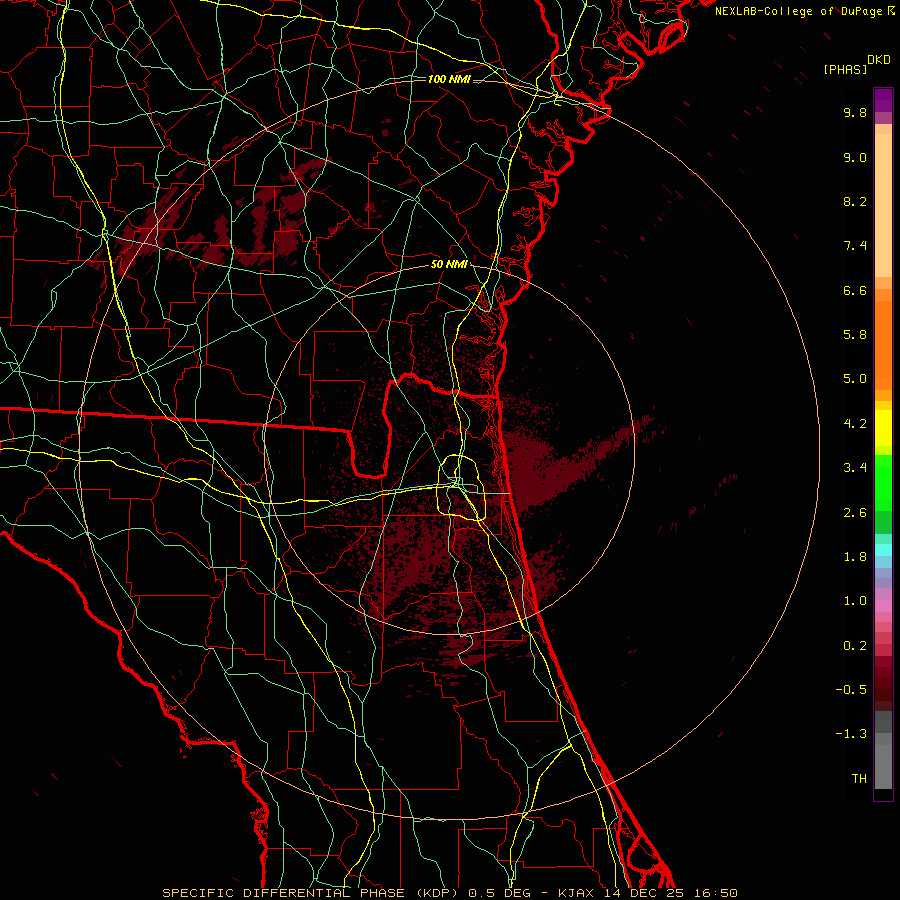
Task: Click the 4.2 scale value
Action: [x=855, y=424]
